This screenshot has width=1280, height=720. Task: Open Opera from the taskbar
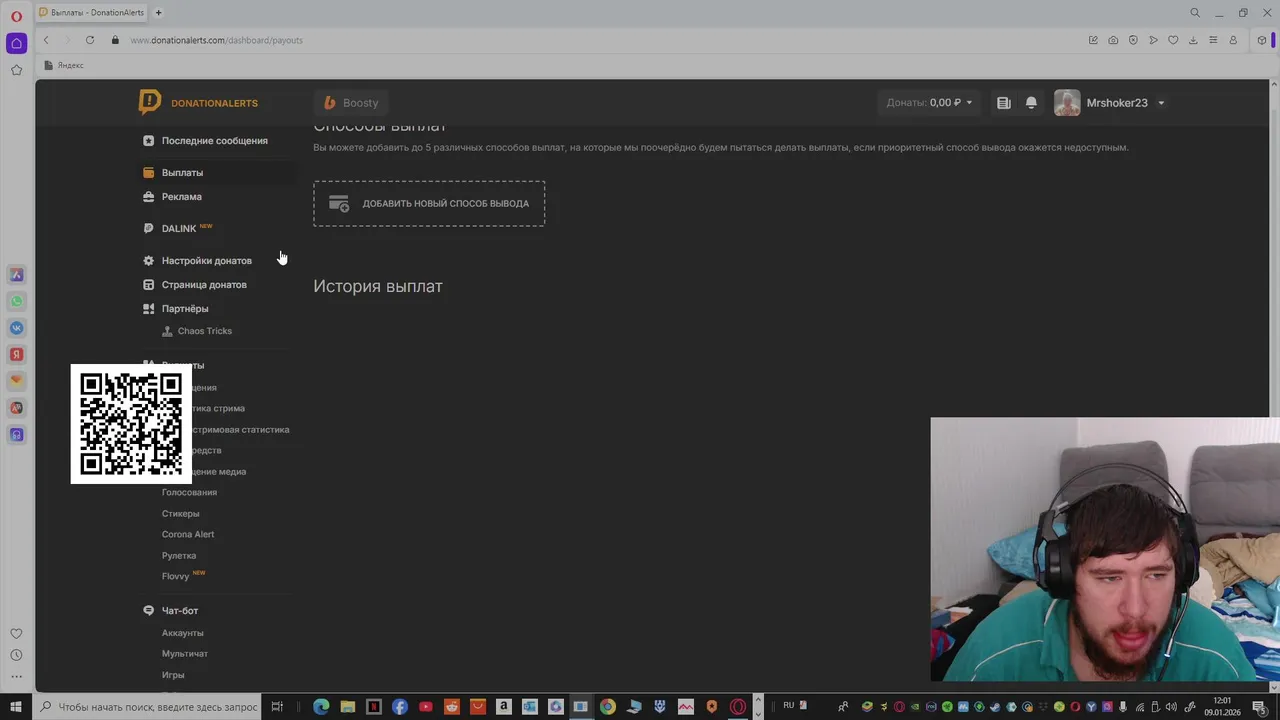pos(738,707)
